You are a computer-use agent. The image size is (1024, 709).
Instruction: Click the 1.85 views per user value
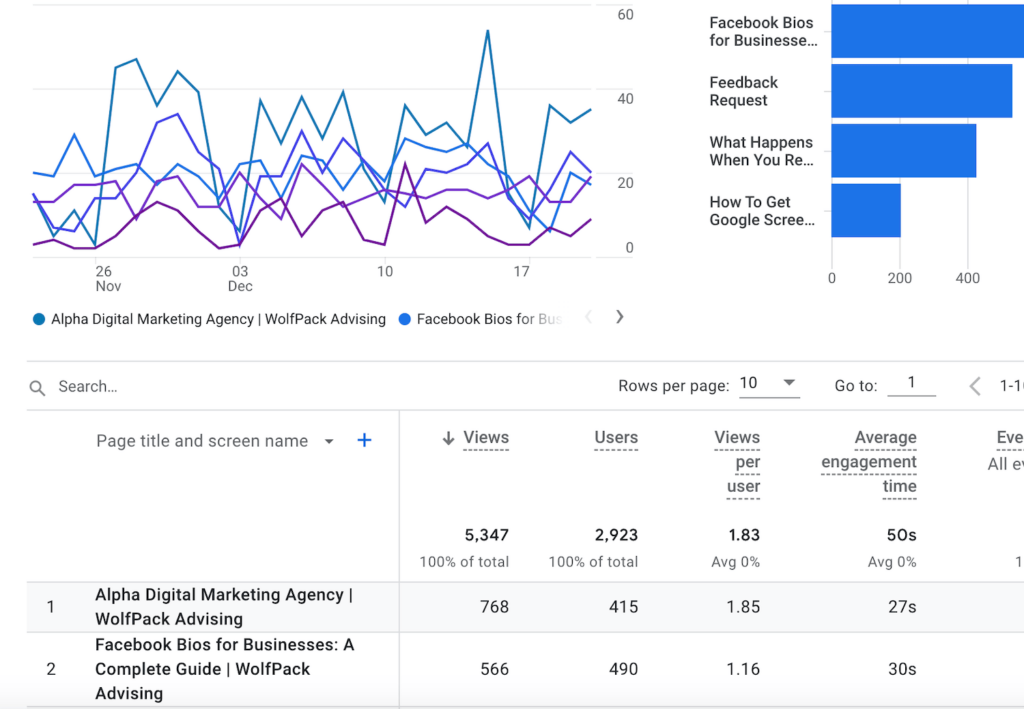coord(743,607)
